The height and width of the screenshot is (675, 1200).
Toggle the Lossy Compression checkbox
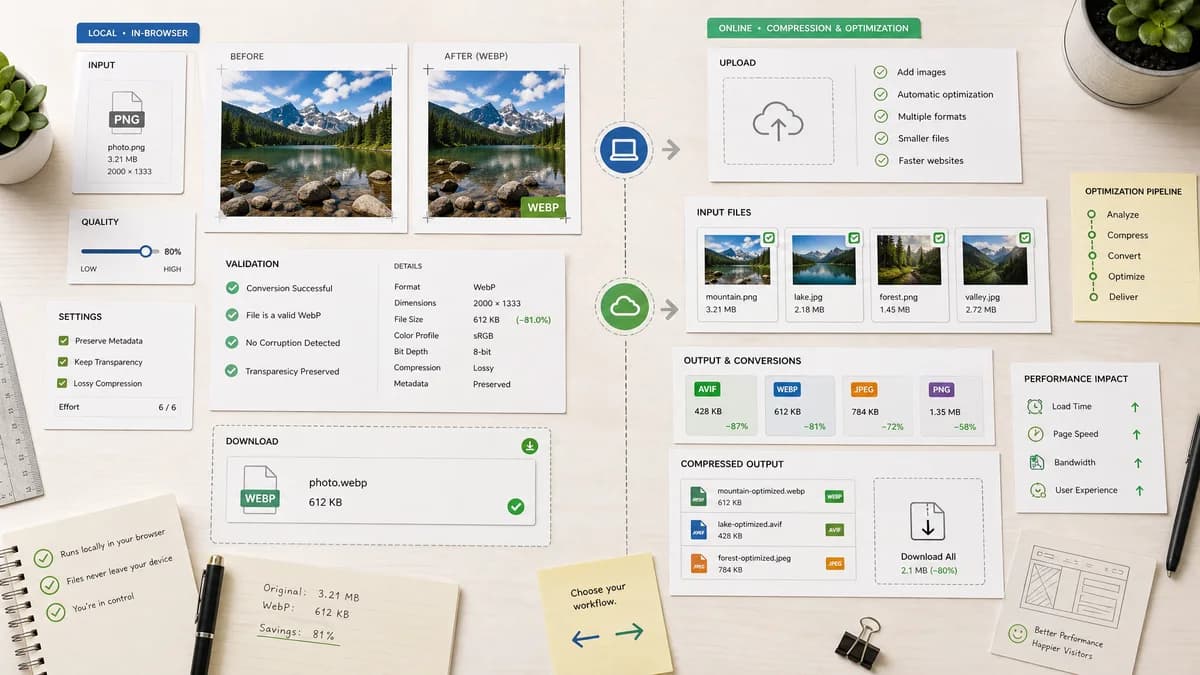pyautogui.click(x=64, y=383)
